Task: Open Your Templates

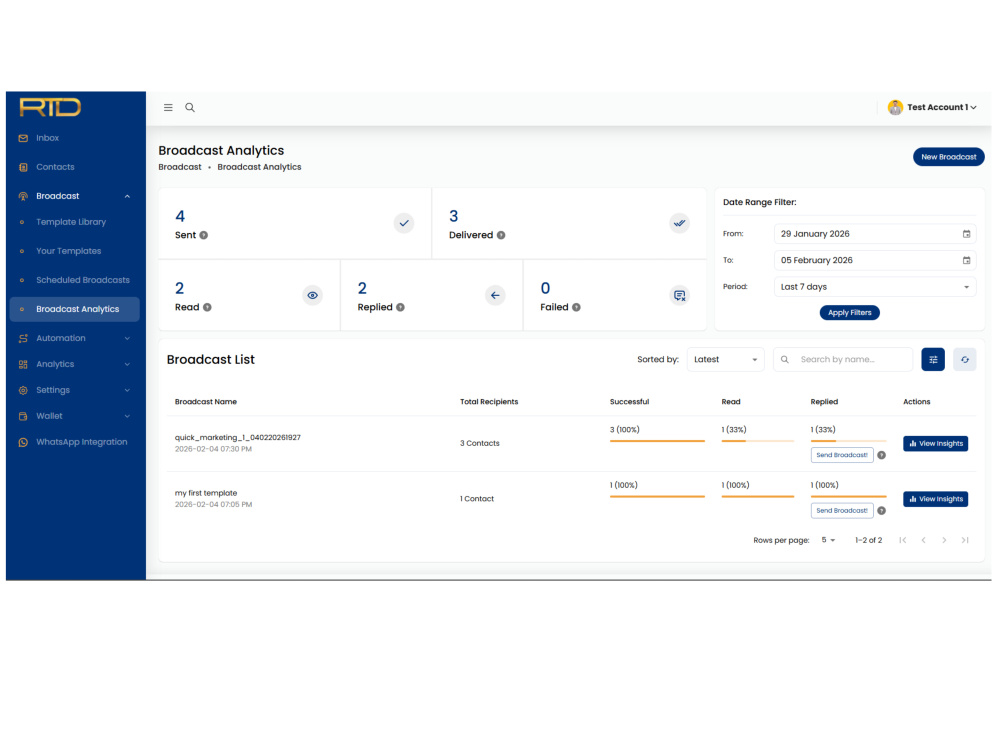Action: coord(74,251)
